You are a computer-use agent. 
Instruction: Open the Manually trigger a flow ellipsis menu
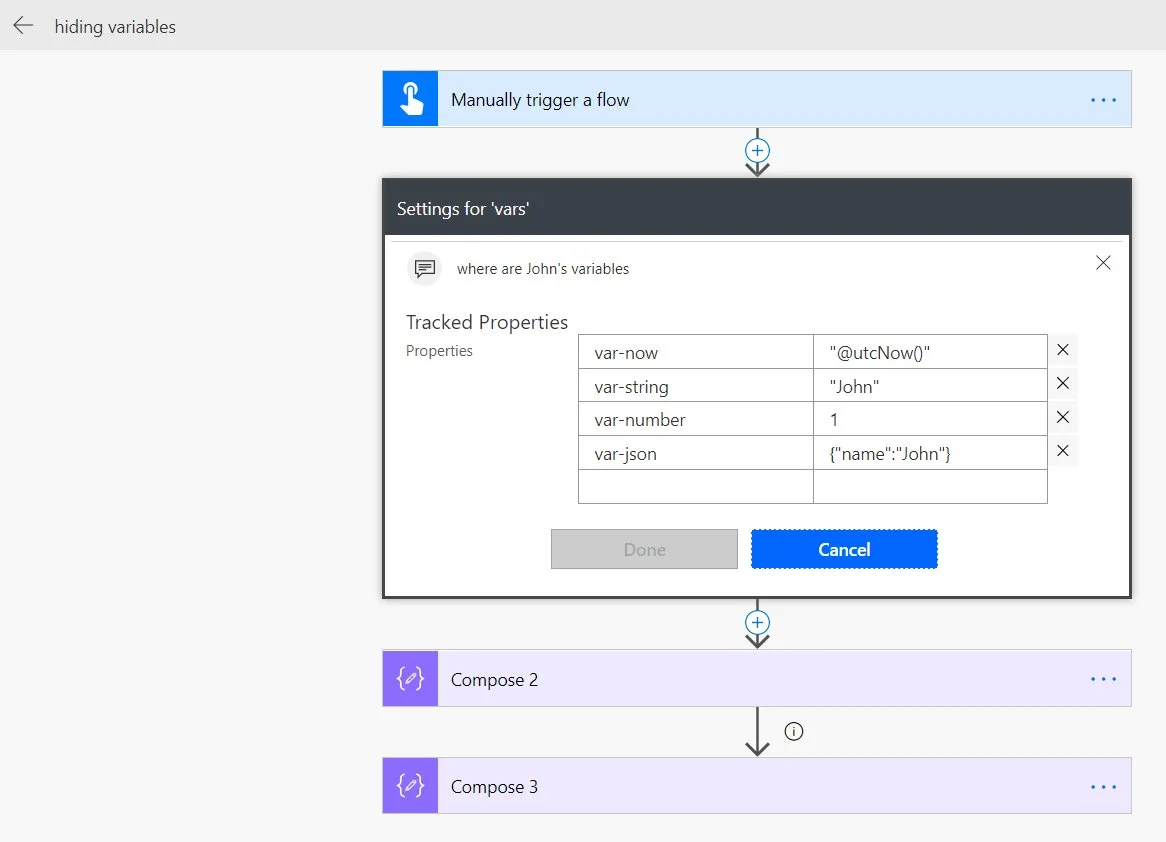(x=1103, y=100)
